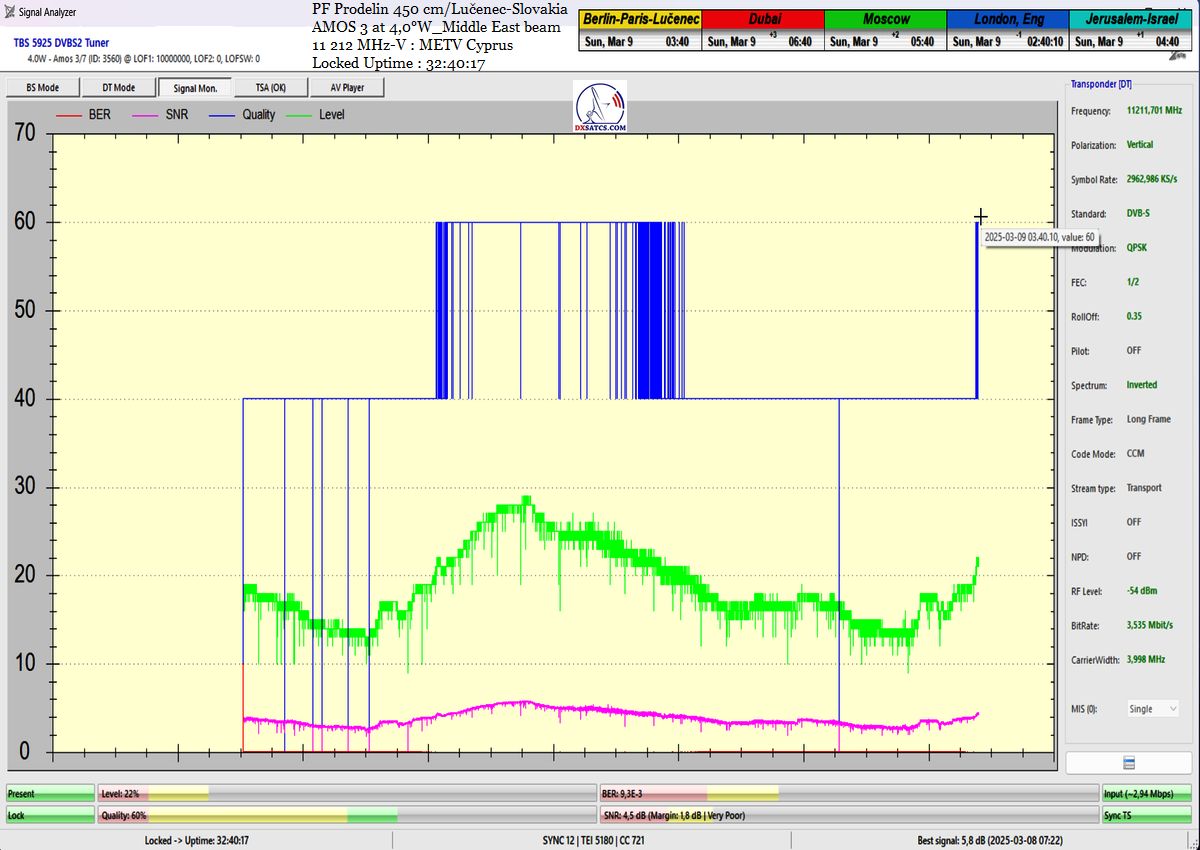Screen dimensions: 1200x850
Task: Click the Dubai world clock panel
Action: [764, 31]
